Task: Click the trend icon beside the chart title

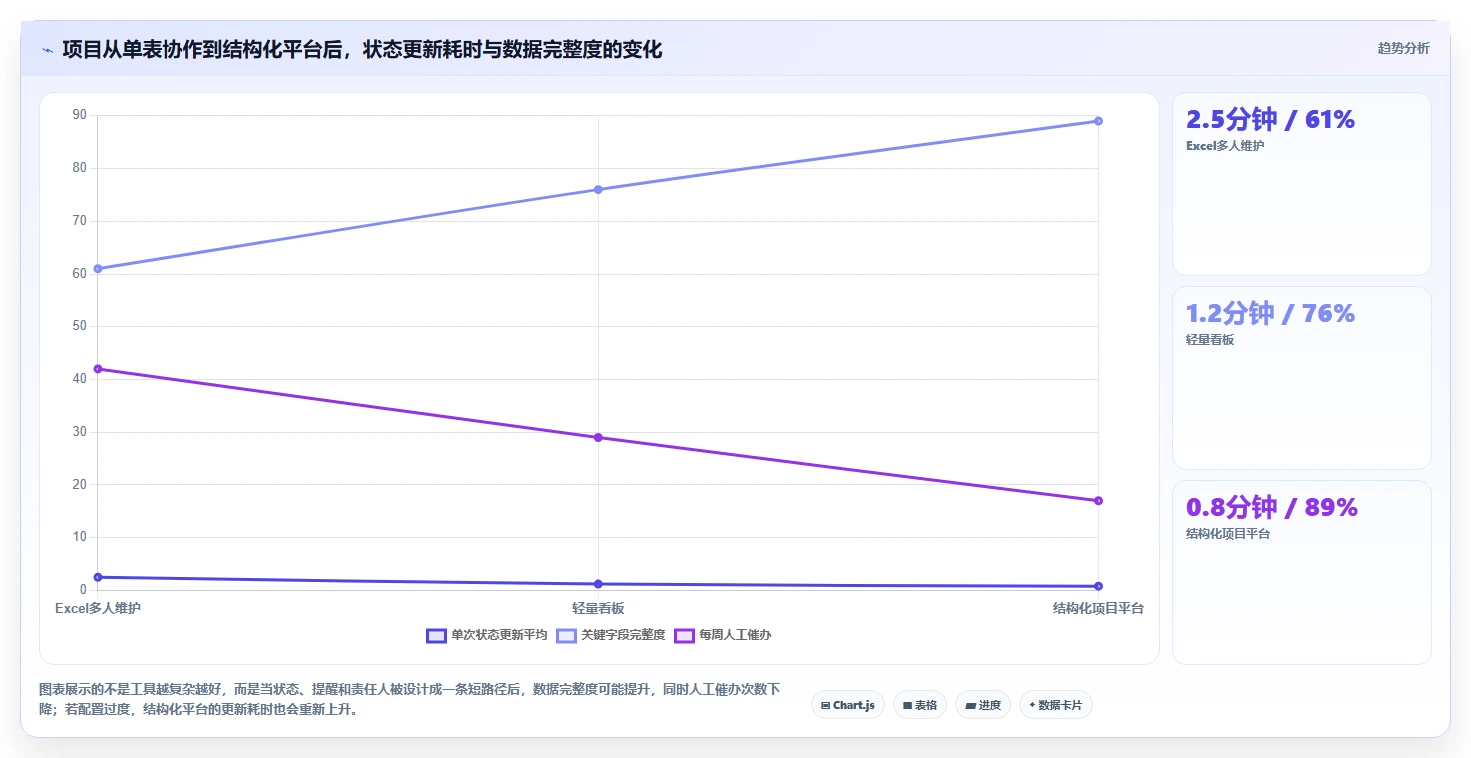Action: tap(47, 50)
